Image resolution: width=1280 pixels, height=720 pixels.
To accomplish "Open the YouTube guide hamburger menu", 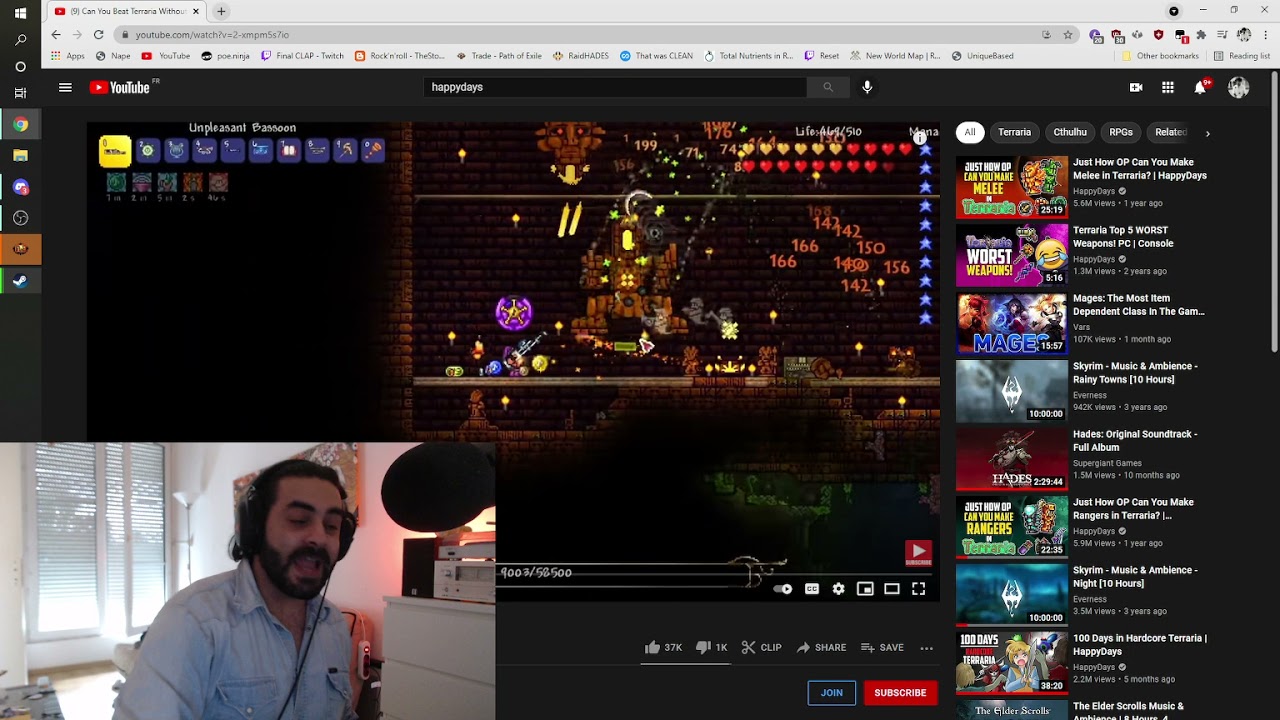I will pyautogui.click(x=65, y=87).
